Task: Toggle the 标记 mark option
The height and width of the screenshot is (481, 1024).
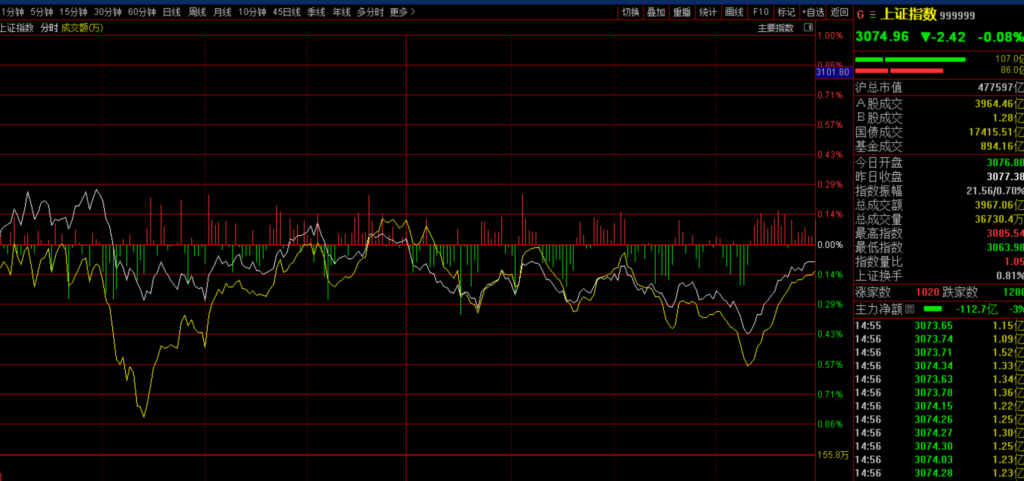Action: pyautogui.click(x=786, y=12)
